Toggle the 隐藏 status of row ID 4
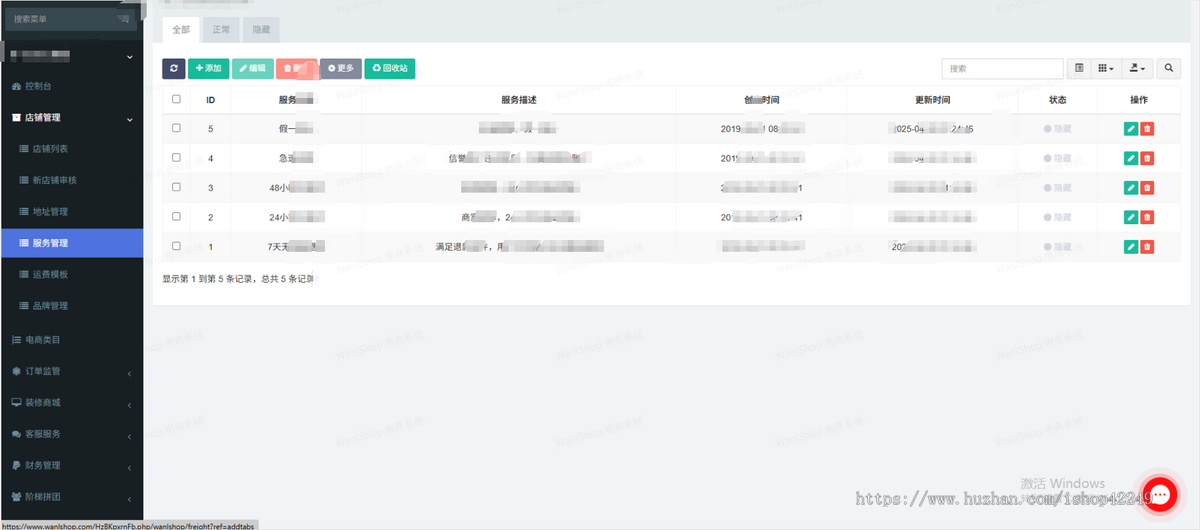 [x=1057, y=158]
